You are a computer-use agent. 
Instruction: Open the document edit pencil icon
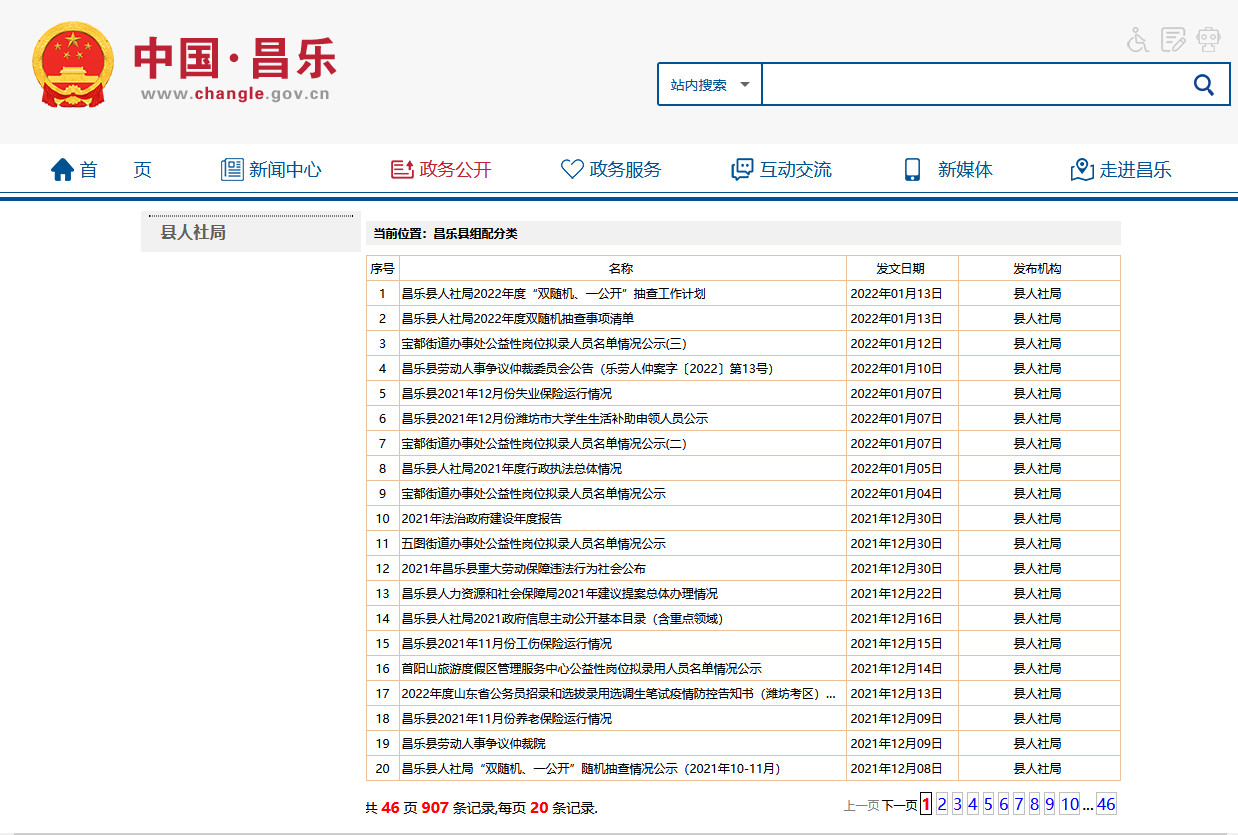pyautogui.click(x=1173, y=39)
